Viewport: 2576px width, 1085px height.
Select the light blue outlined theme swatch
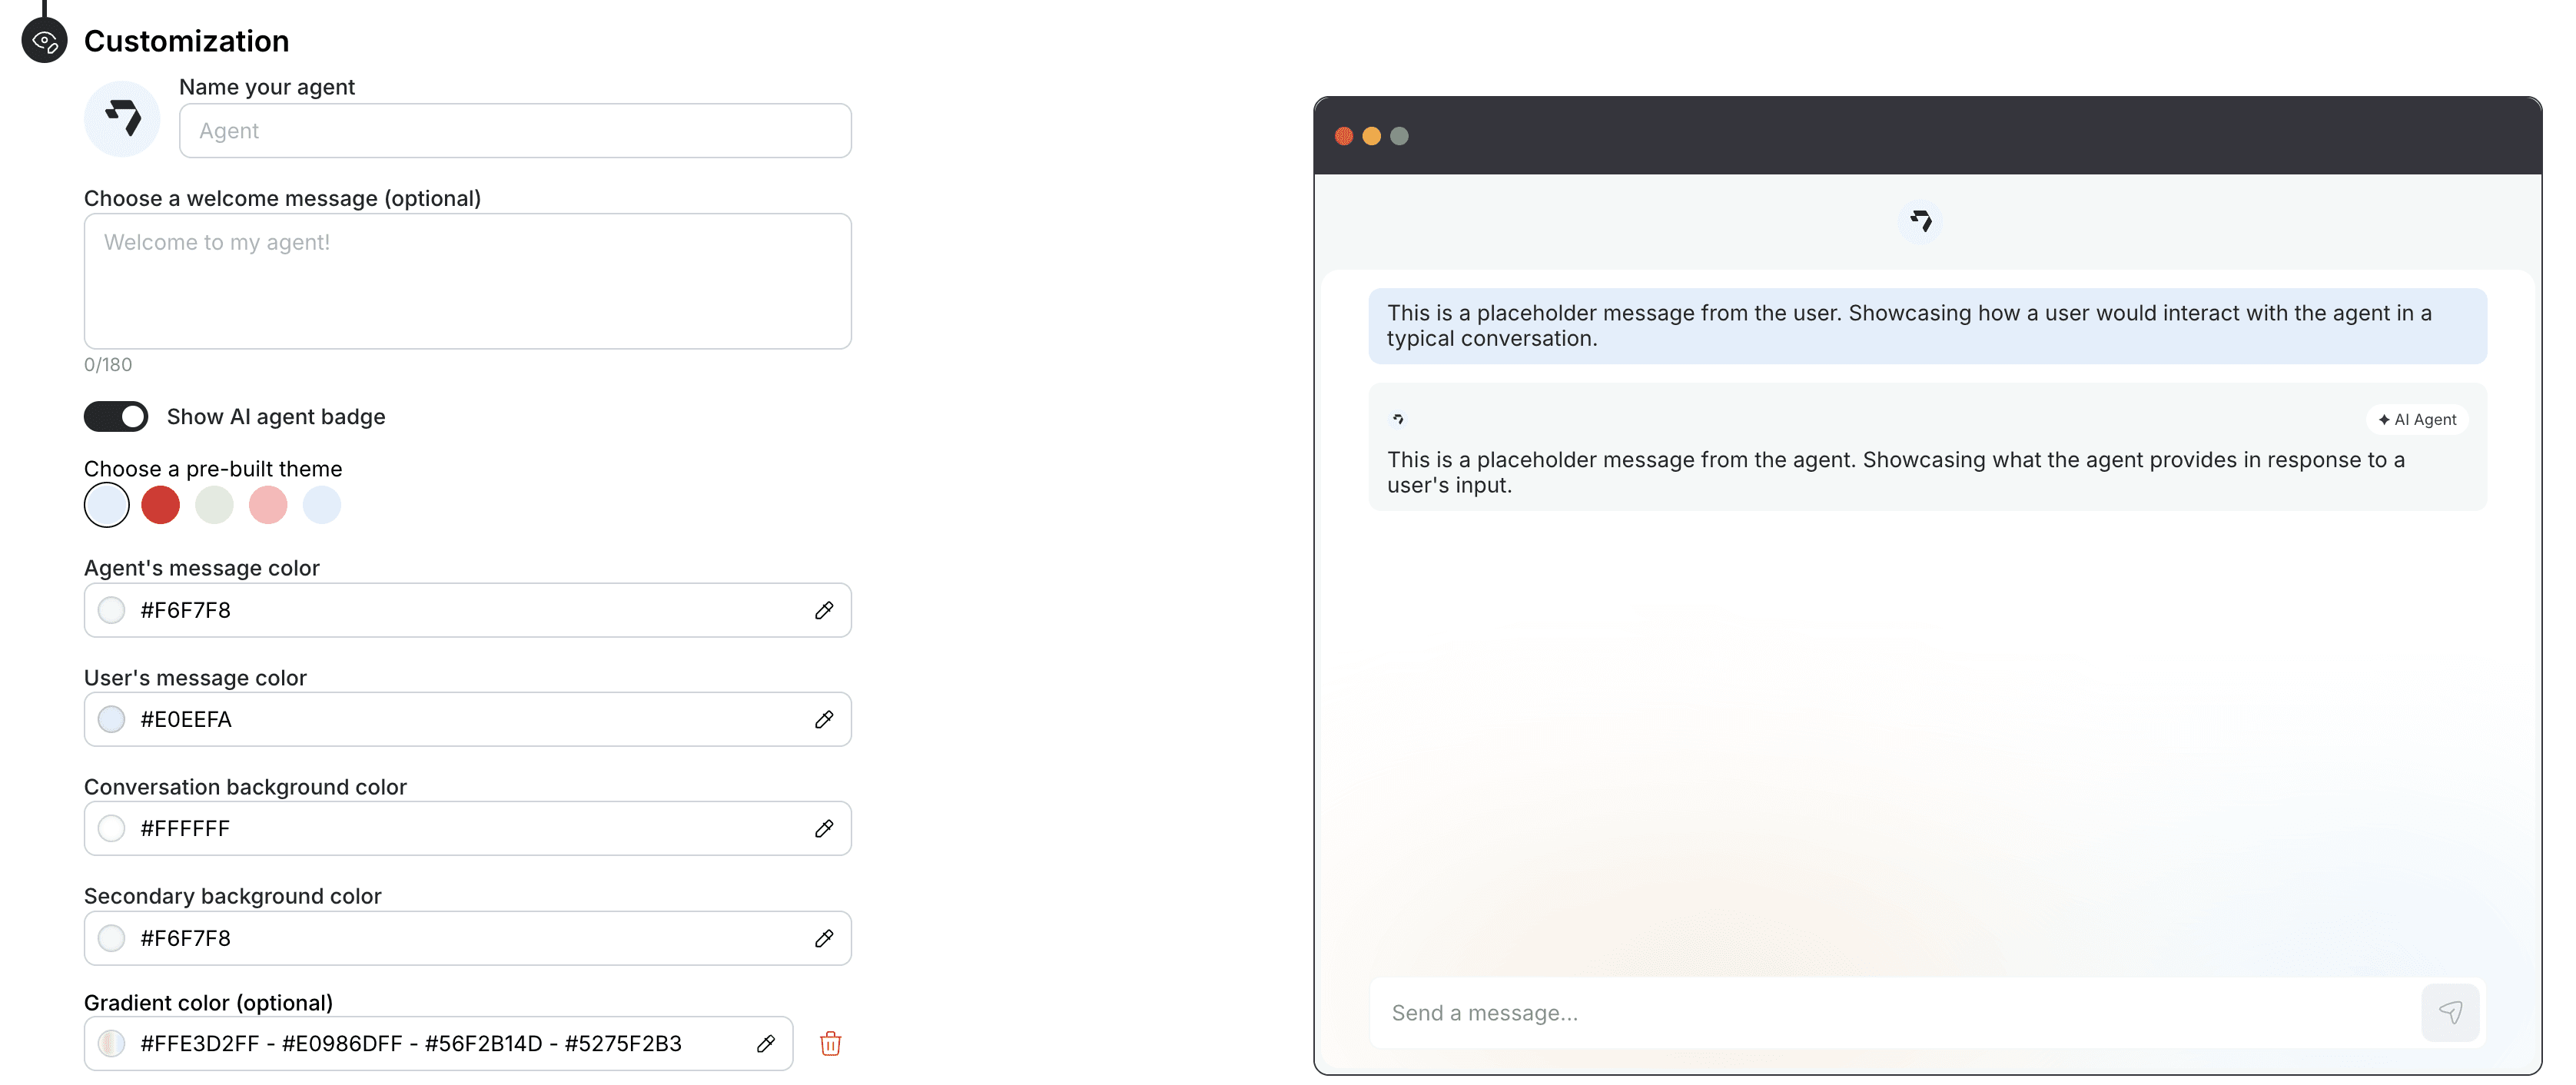(x=107, y=505)
